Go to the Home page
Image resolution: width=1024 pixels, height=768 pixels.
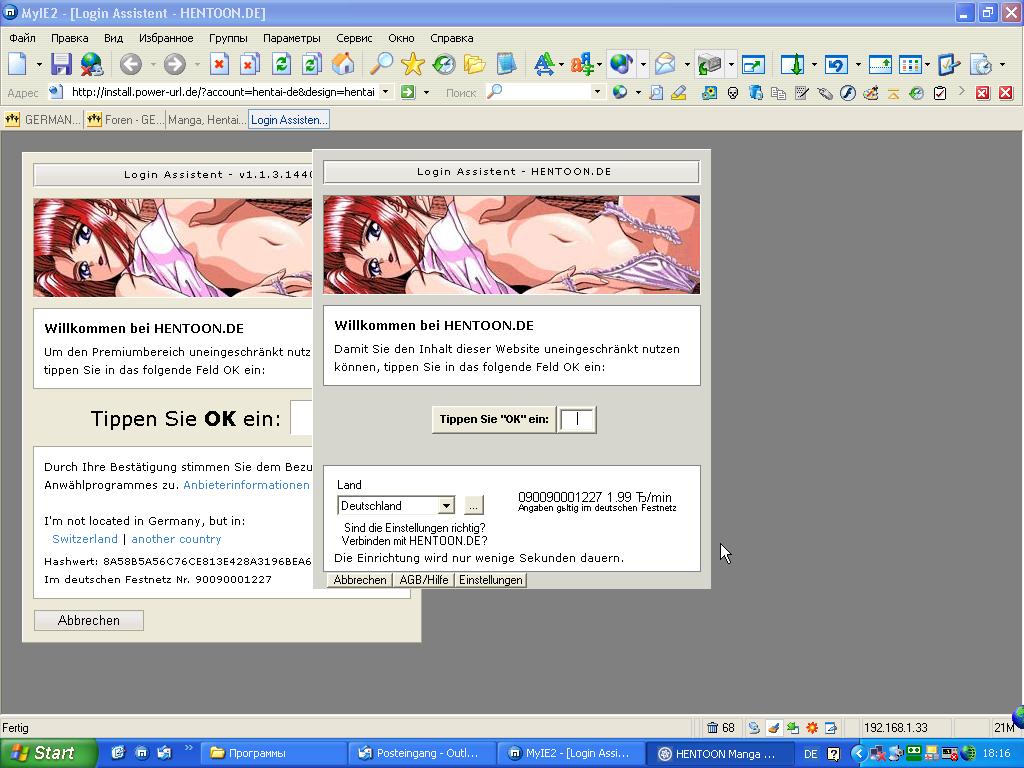pyautogui.click(x=343, y=64)
